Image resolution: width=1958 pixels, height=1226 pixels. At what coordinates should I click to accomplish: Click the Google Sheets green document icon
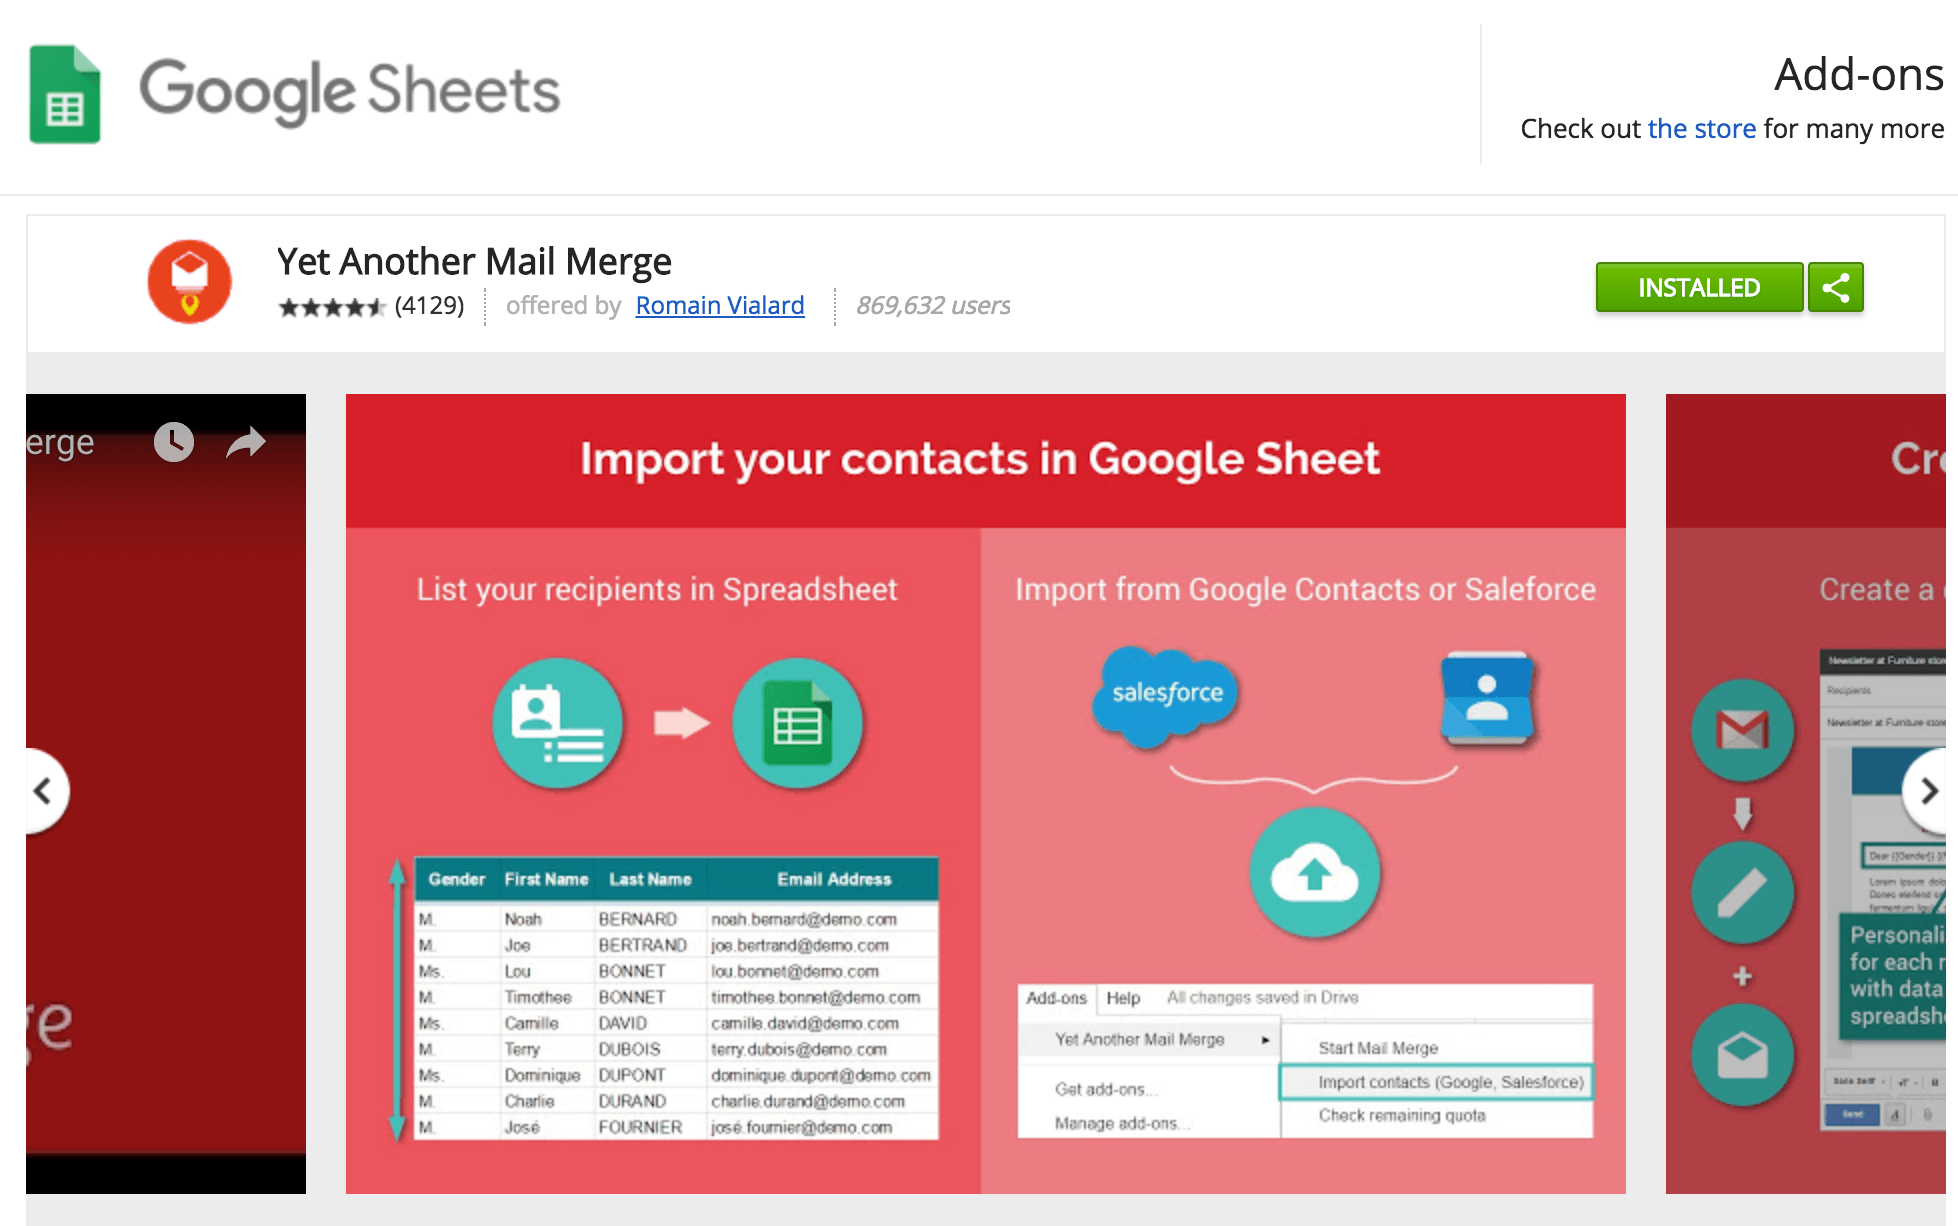tap(65, 94)
